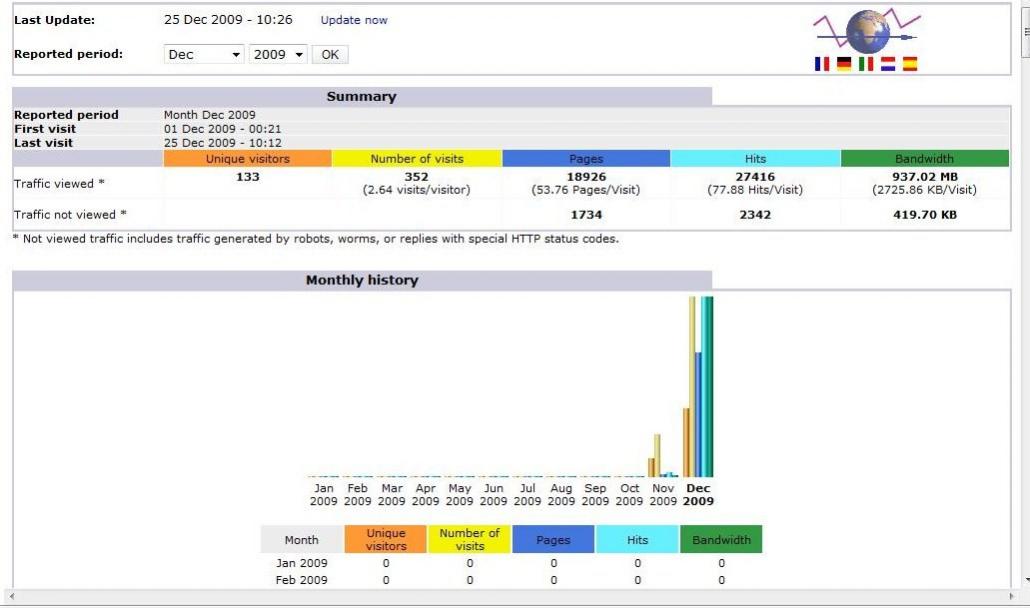The width and height of the screenshot is (1030, 608).
Task: Expand the year dropdown showing 2009
Action: click(278, 55)
